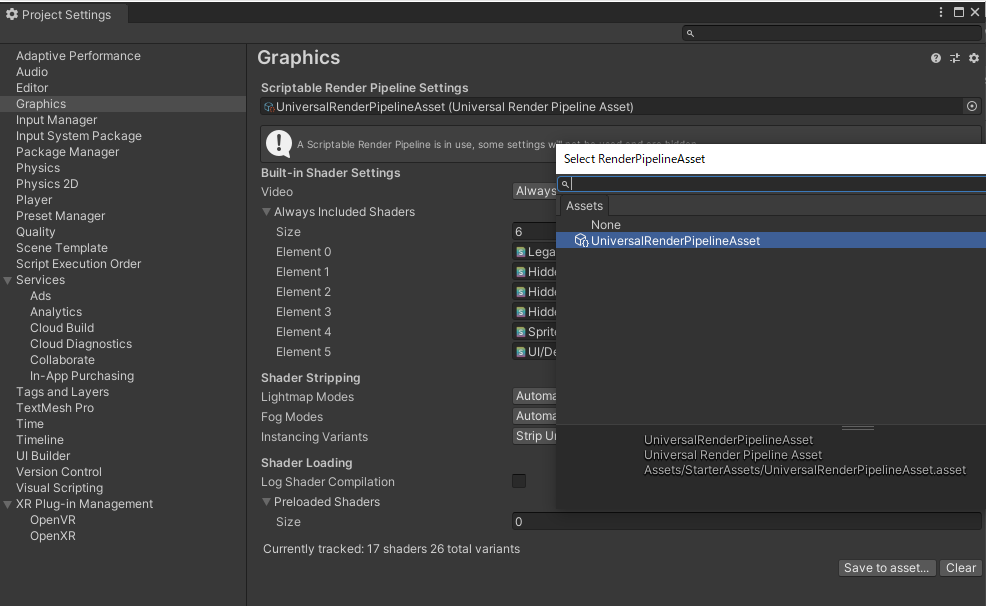Select the Quality settings category

pos(36,232)
